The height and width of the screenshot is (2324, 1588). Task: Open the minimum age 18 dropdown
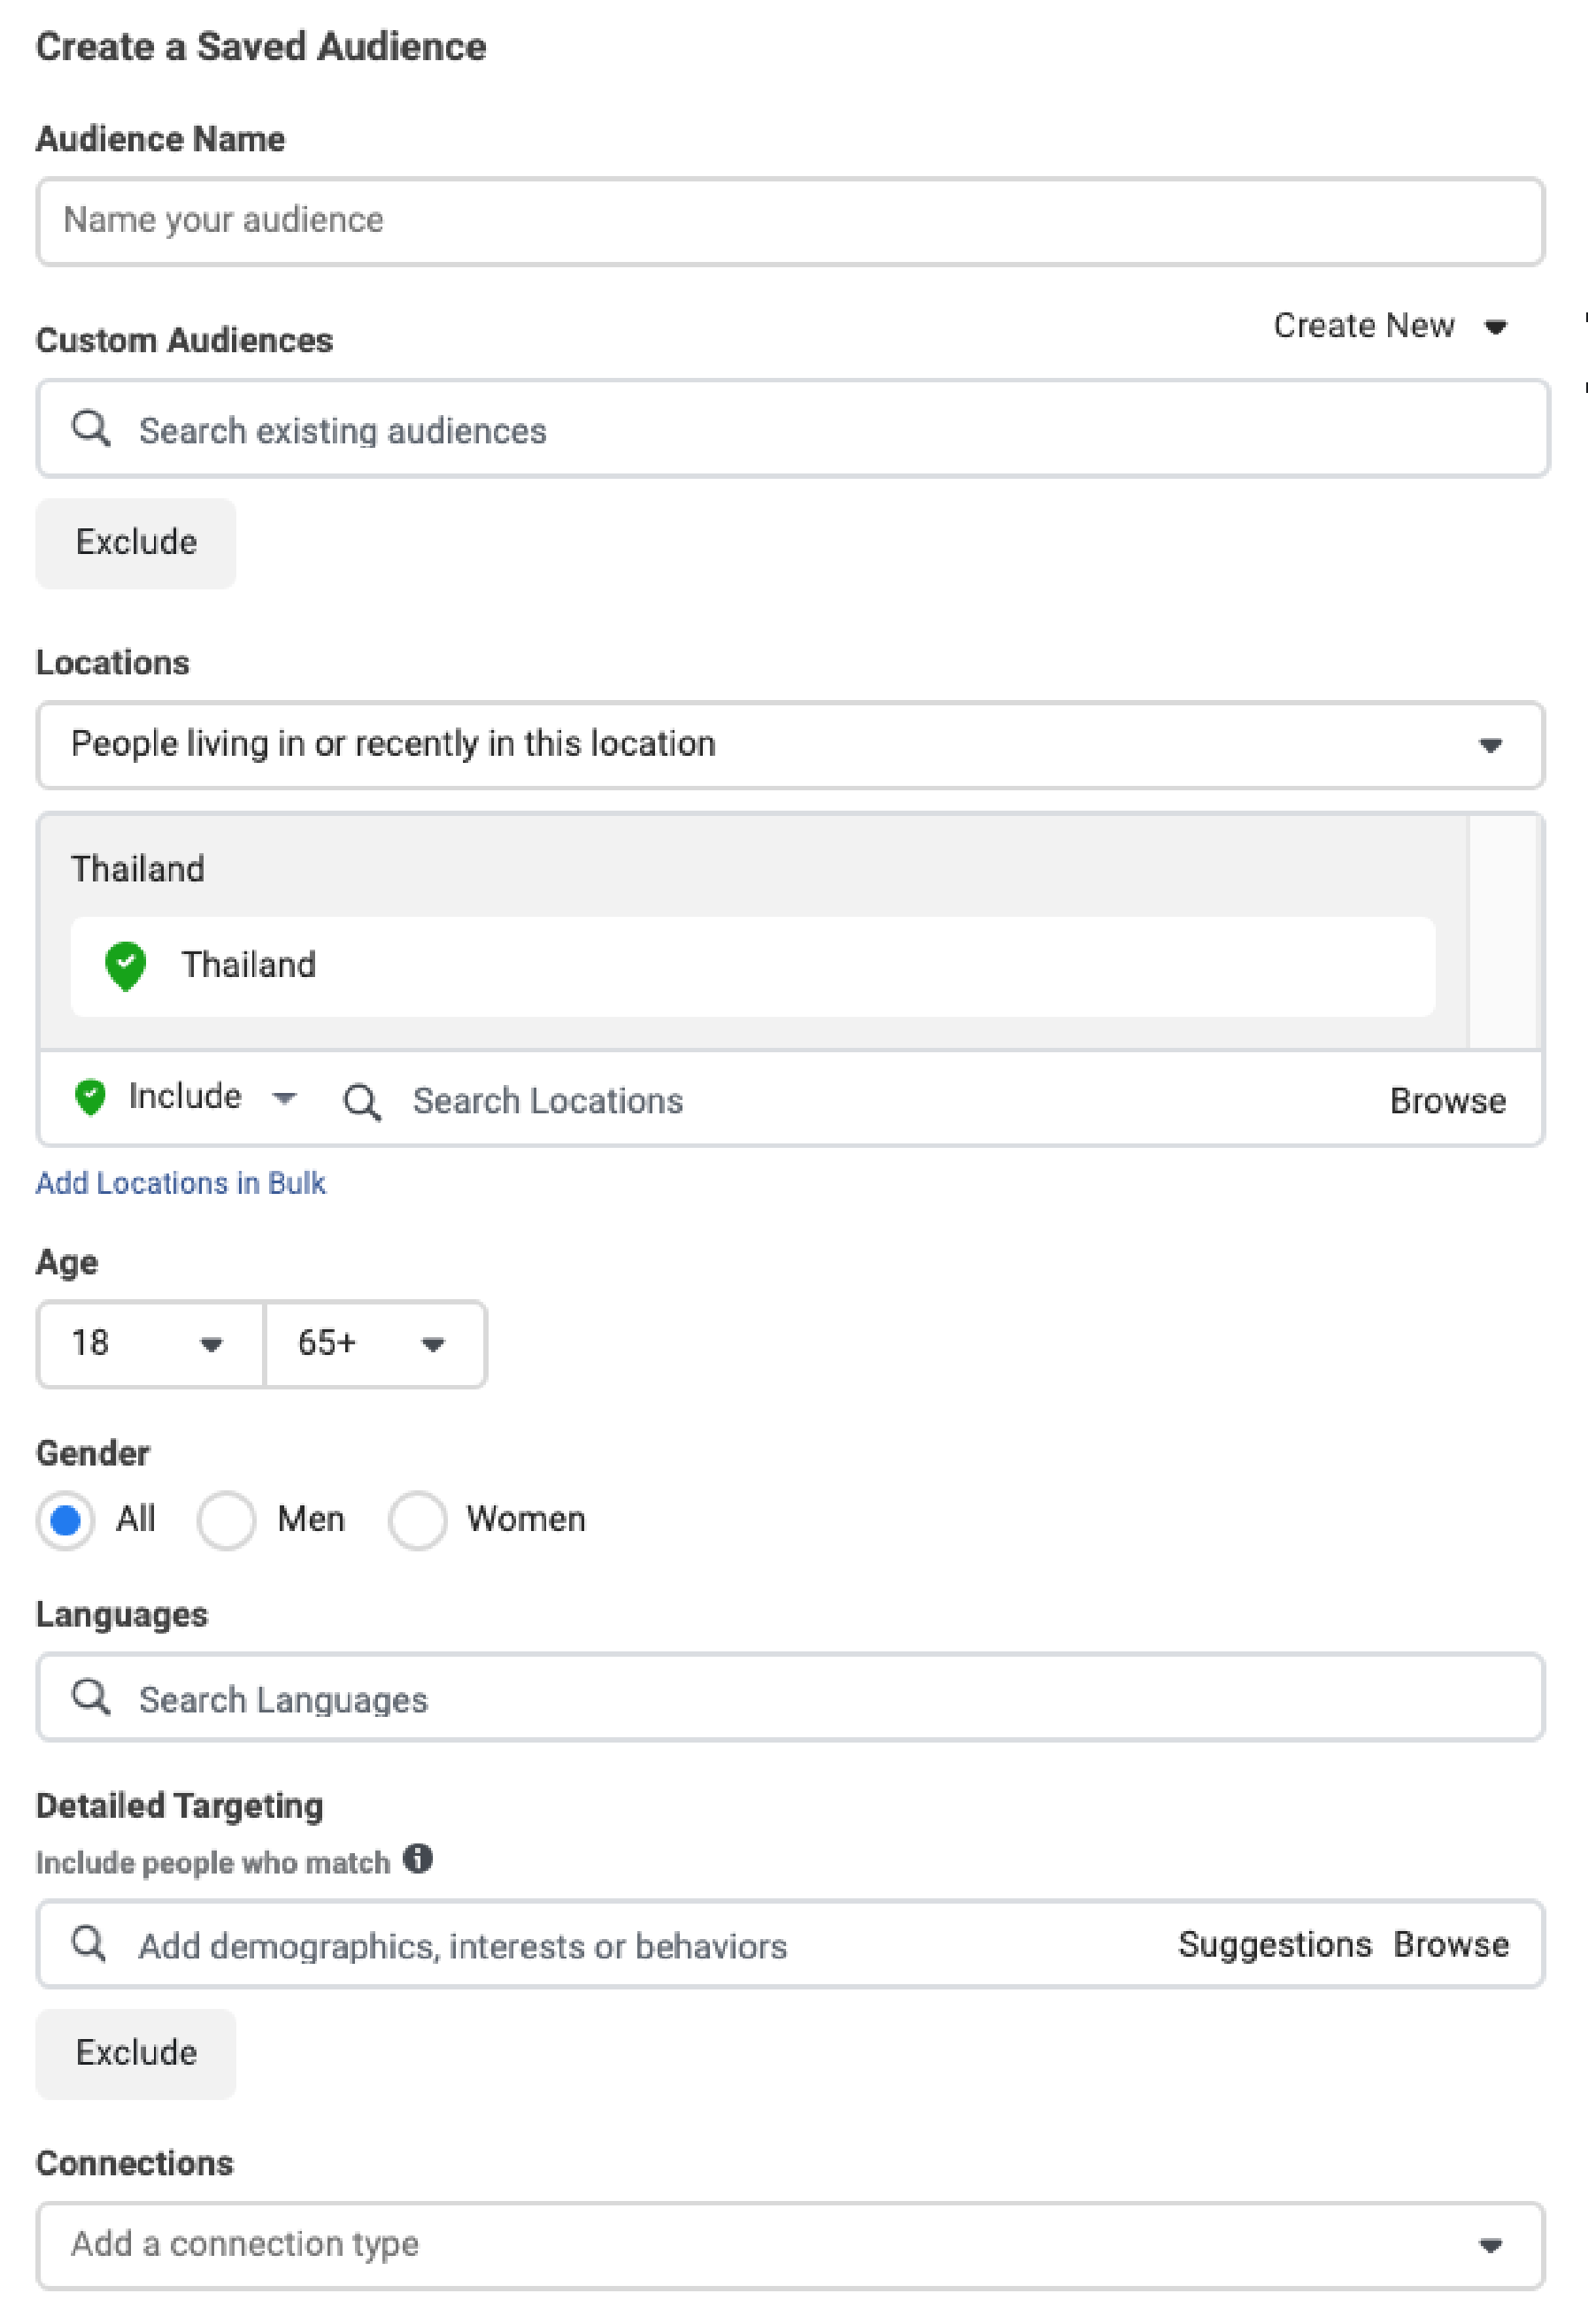tap(151, 1343)
